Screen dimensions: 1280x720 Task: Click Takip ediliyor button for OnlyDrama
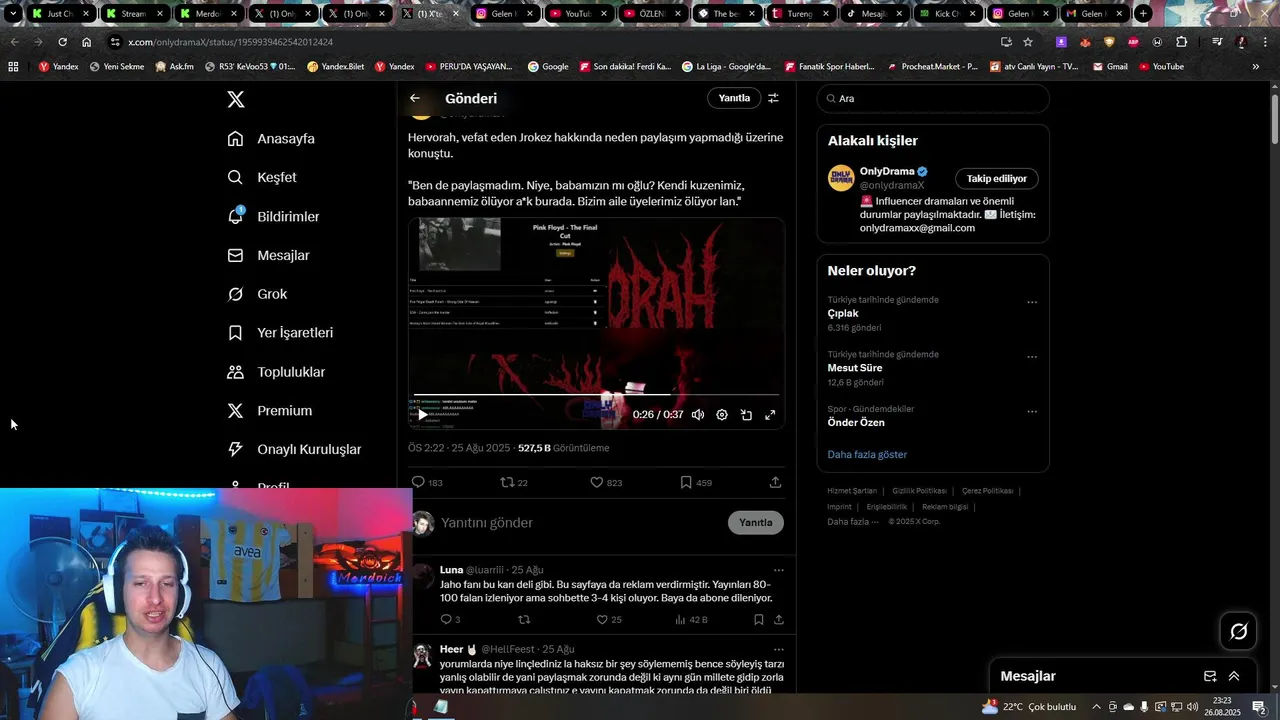(x=997, y=178)
